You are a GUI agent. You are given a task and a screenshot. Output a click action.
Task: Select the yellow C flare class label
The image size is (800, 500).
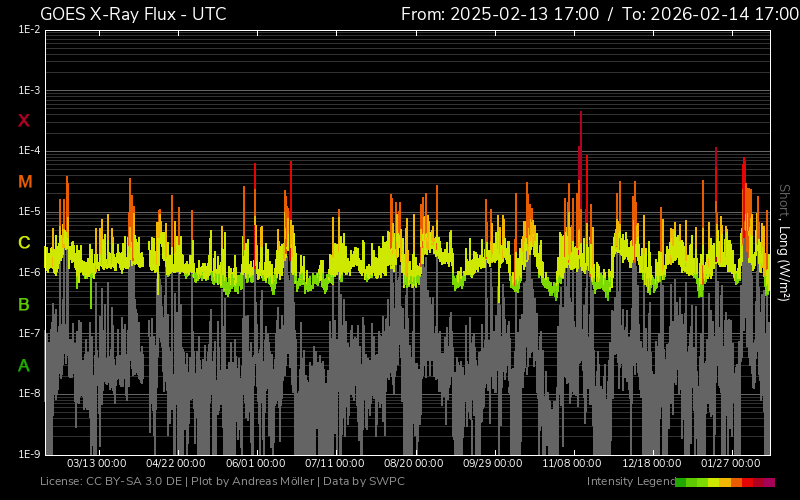click(24, 243)
